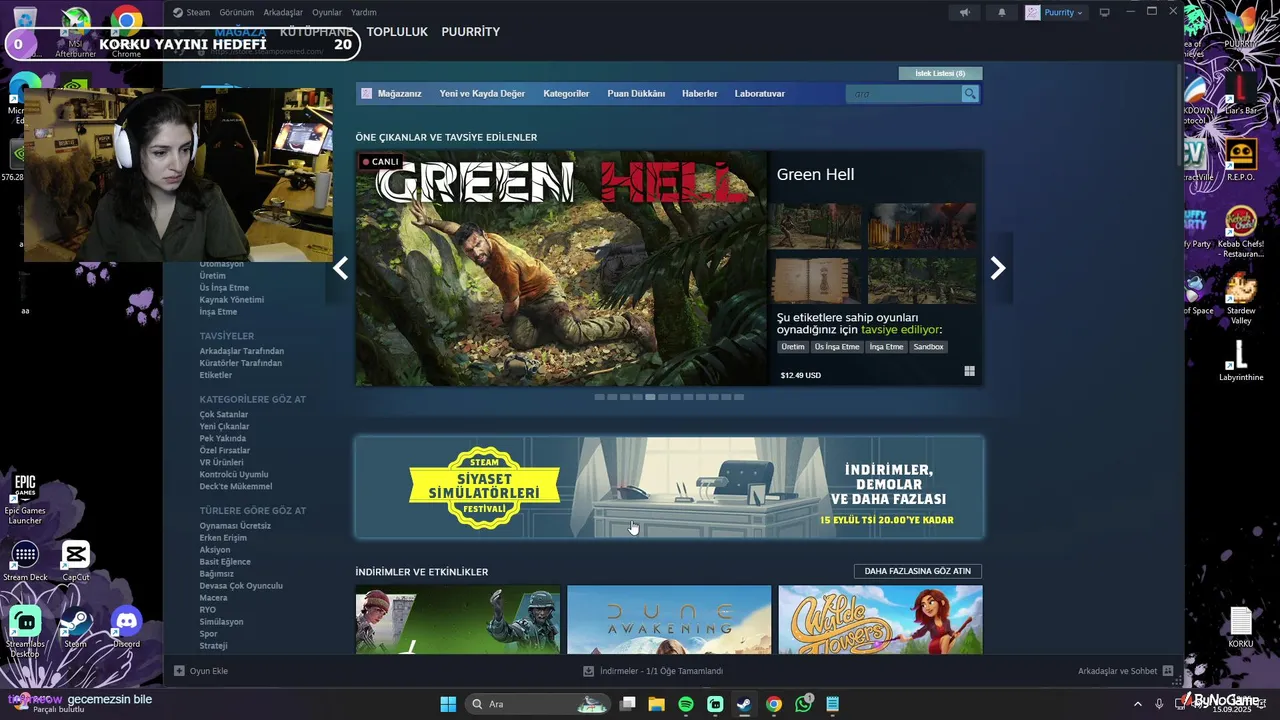Screen dimensions: 1280x720
Task: Go to the PUURRİTY profile tab
Action: 470,32
